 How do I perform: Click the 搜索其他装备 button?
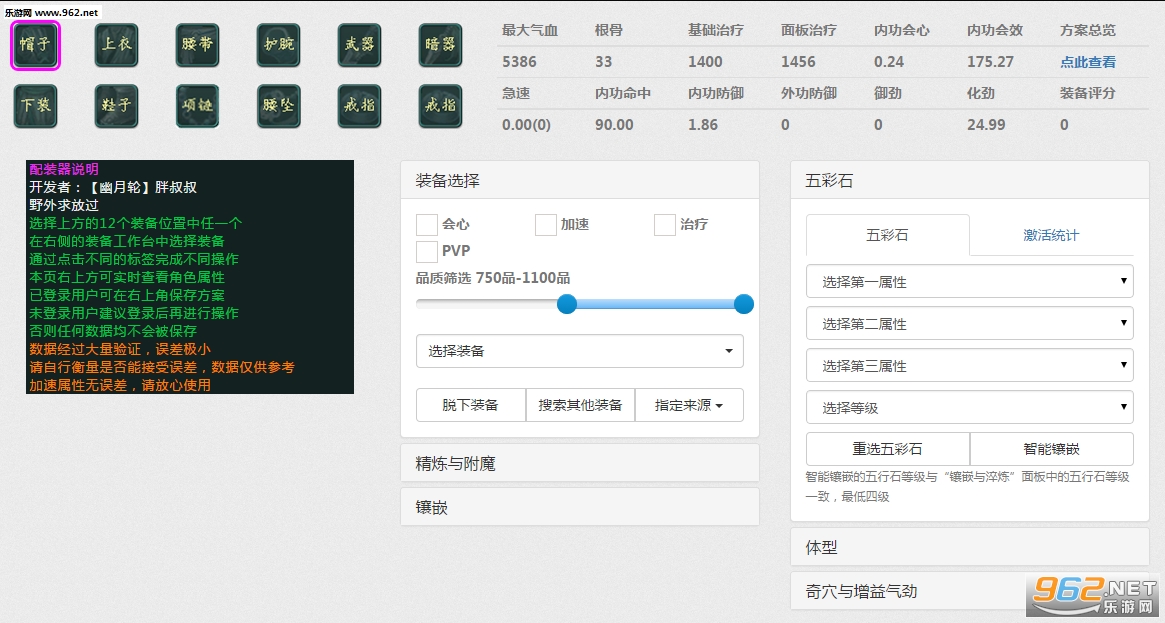point(580,405)
